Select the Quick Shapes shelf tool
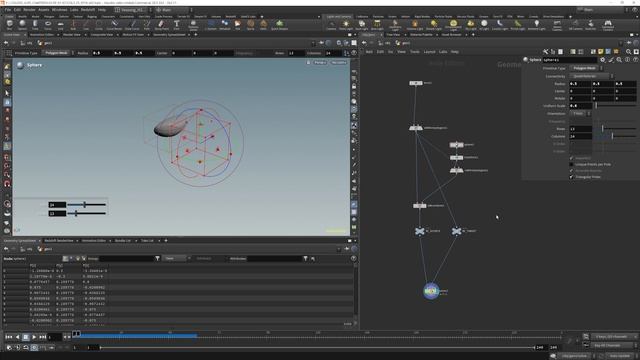The width and height of the screenshot is (640, 360). pos(279,25)
